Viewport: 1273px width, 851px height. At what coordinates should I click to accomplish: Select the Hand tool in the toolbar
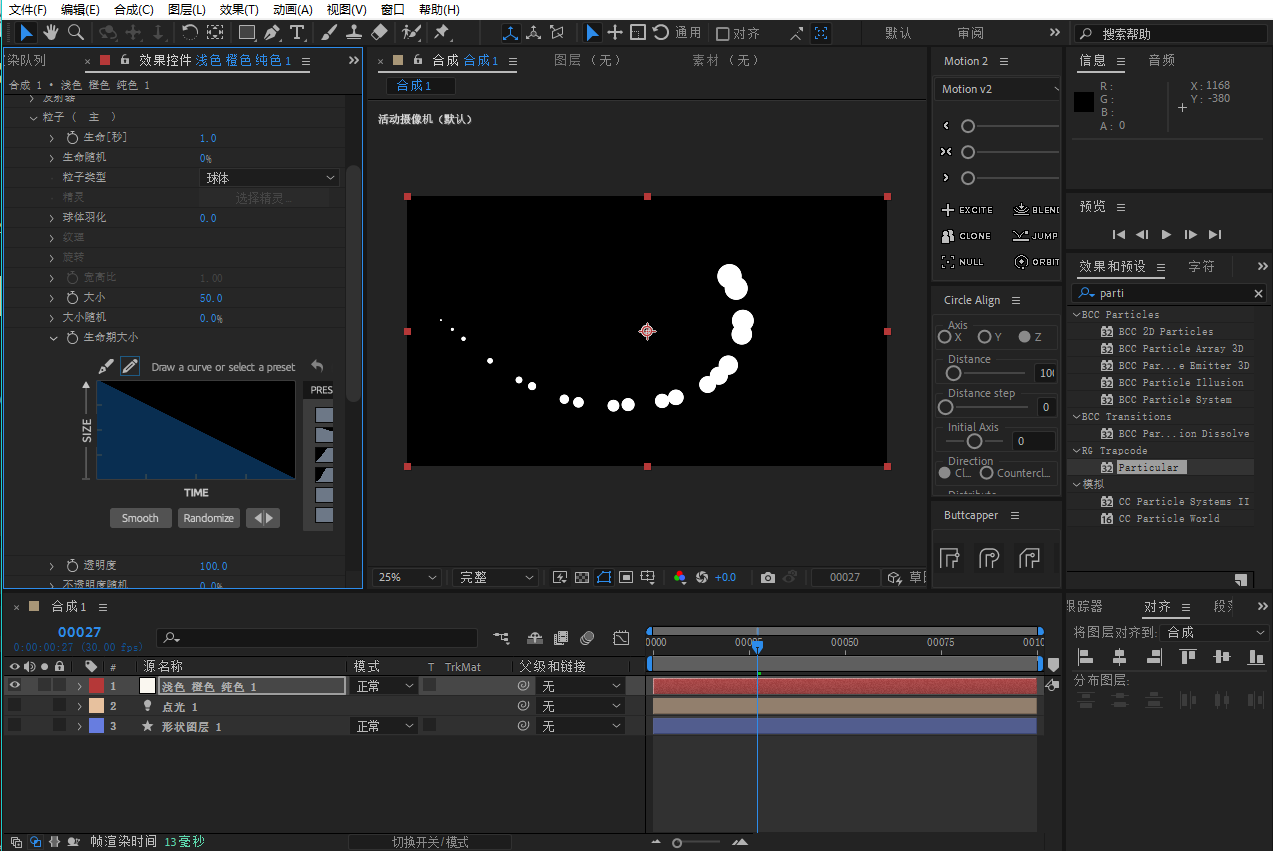(50, 33)
